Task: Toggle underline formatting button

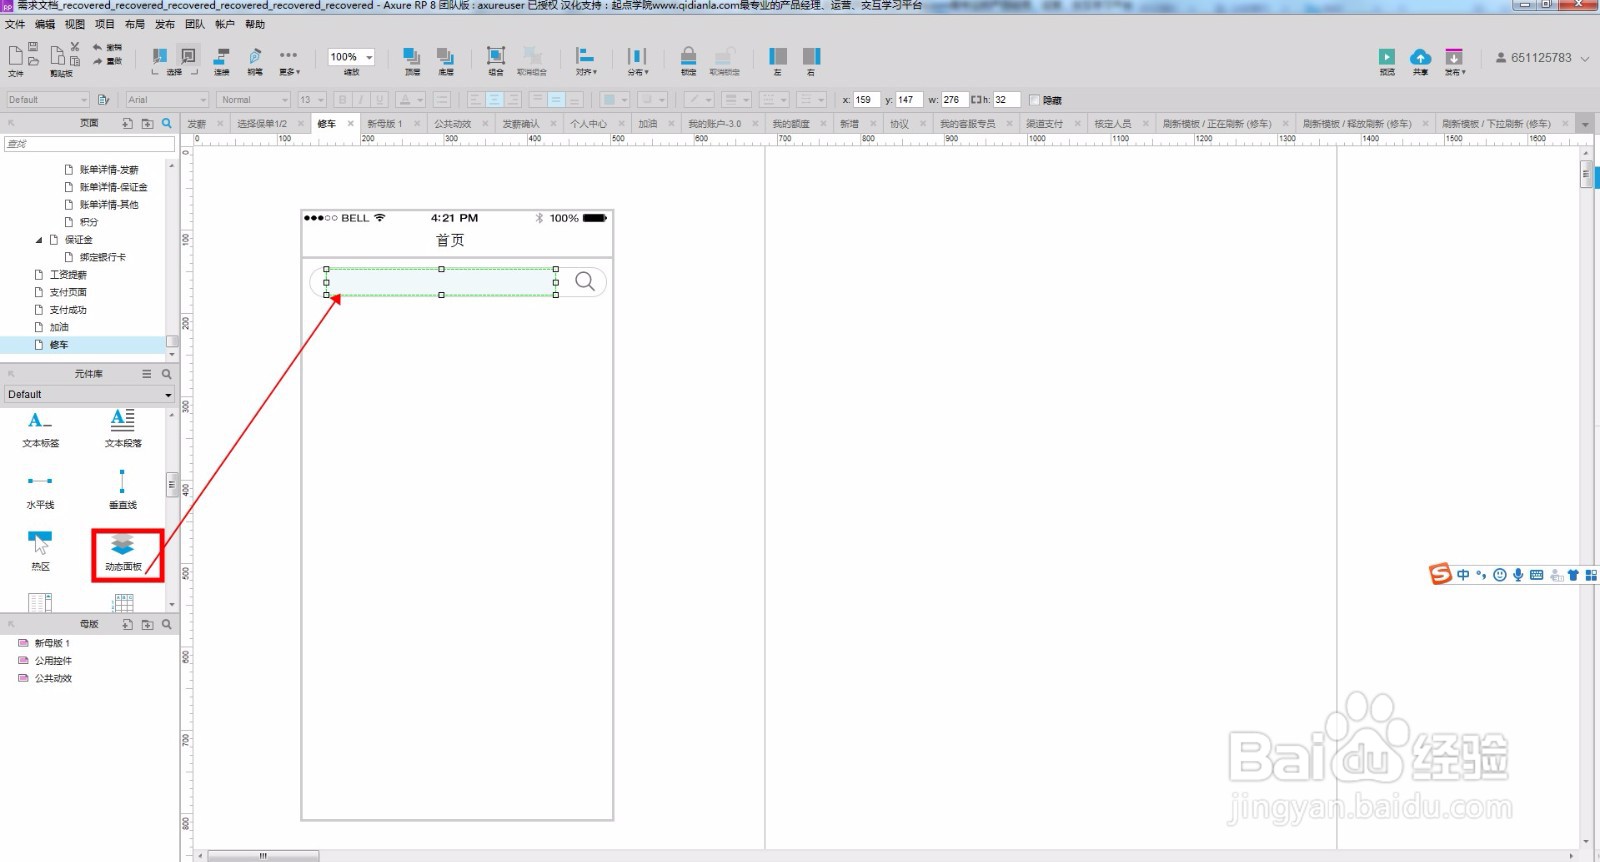Action: point(379,99)
